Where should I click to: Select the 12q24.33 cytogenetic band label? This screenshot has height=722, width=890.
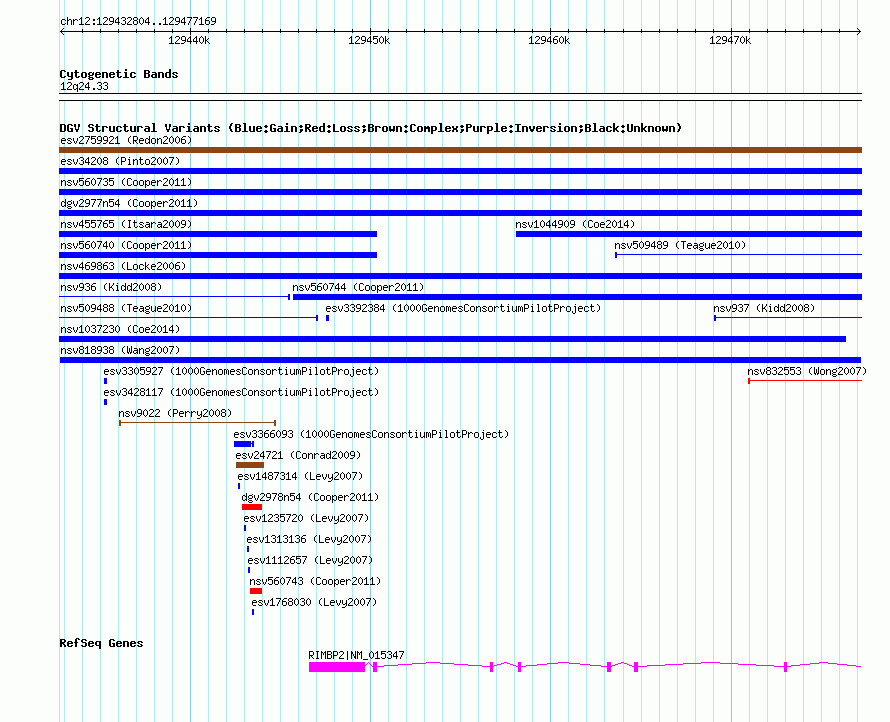pyautogui.click(x=84, y=86)
